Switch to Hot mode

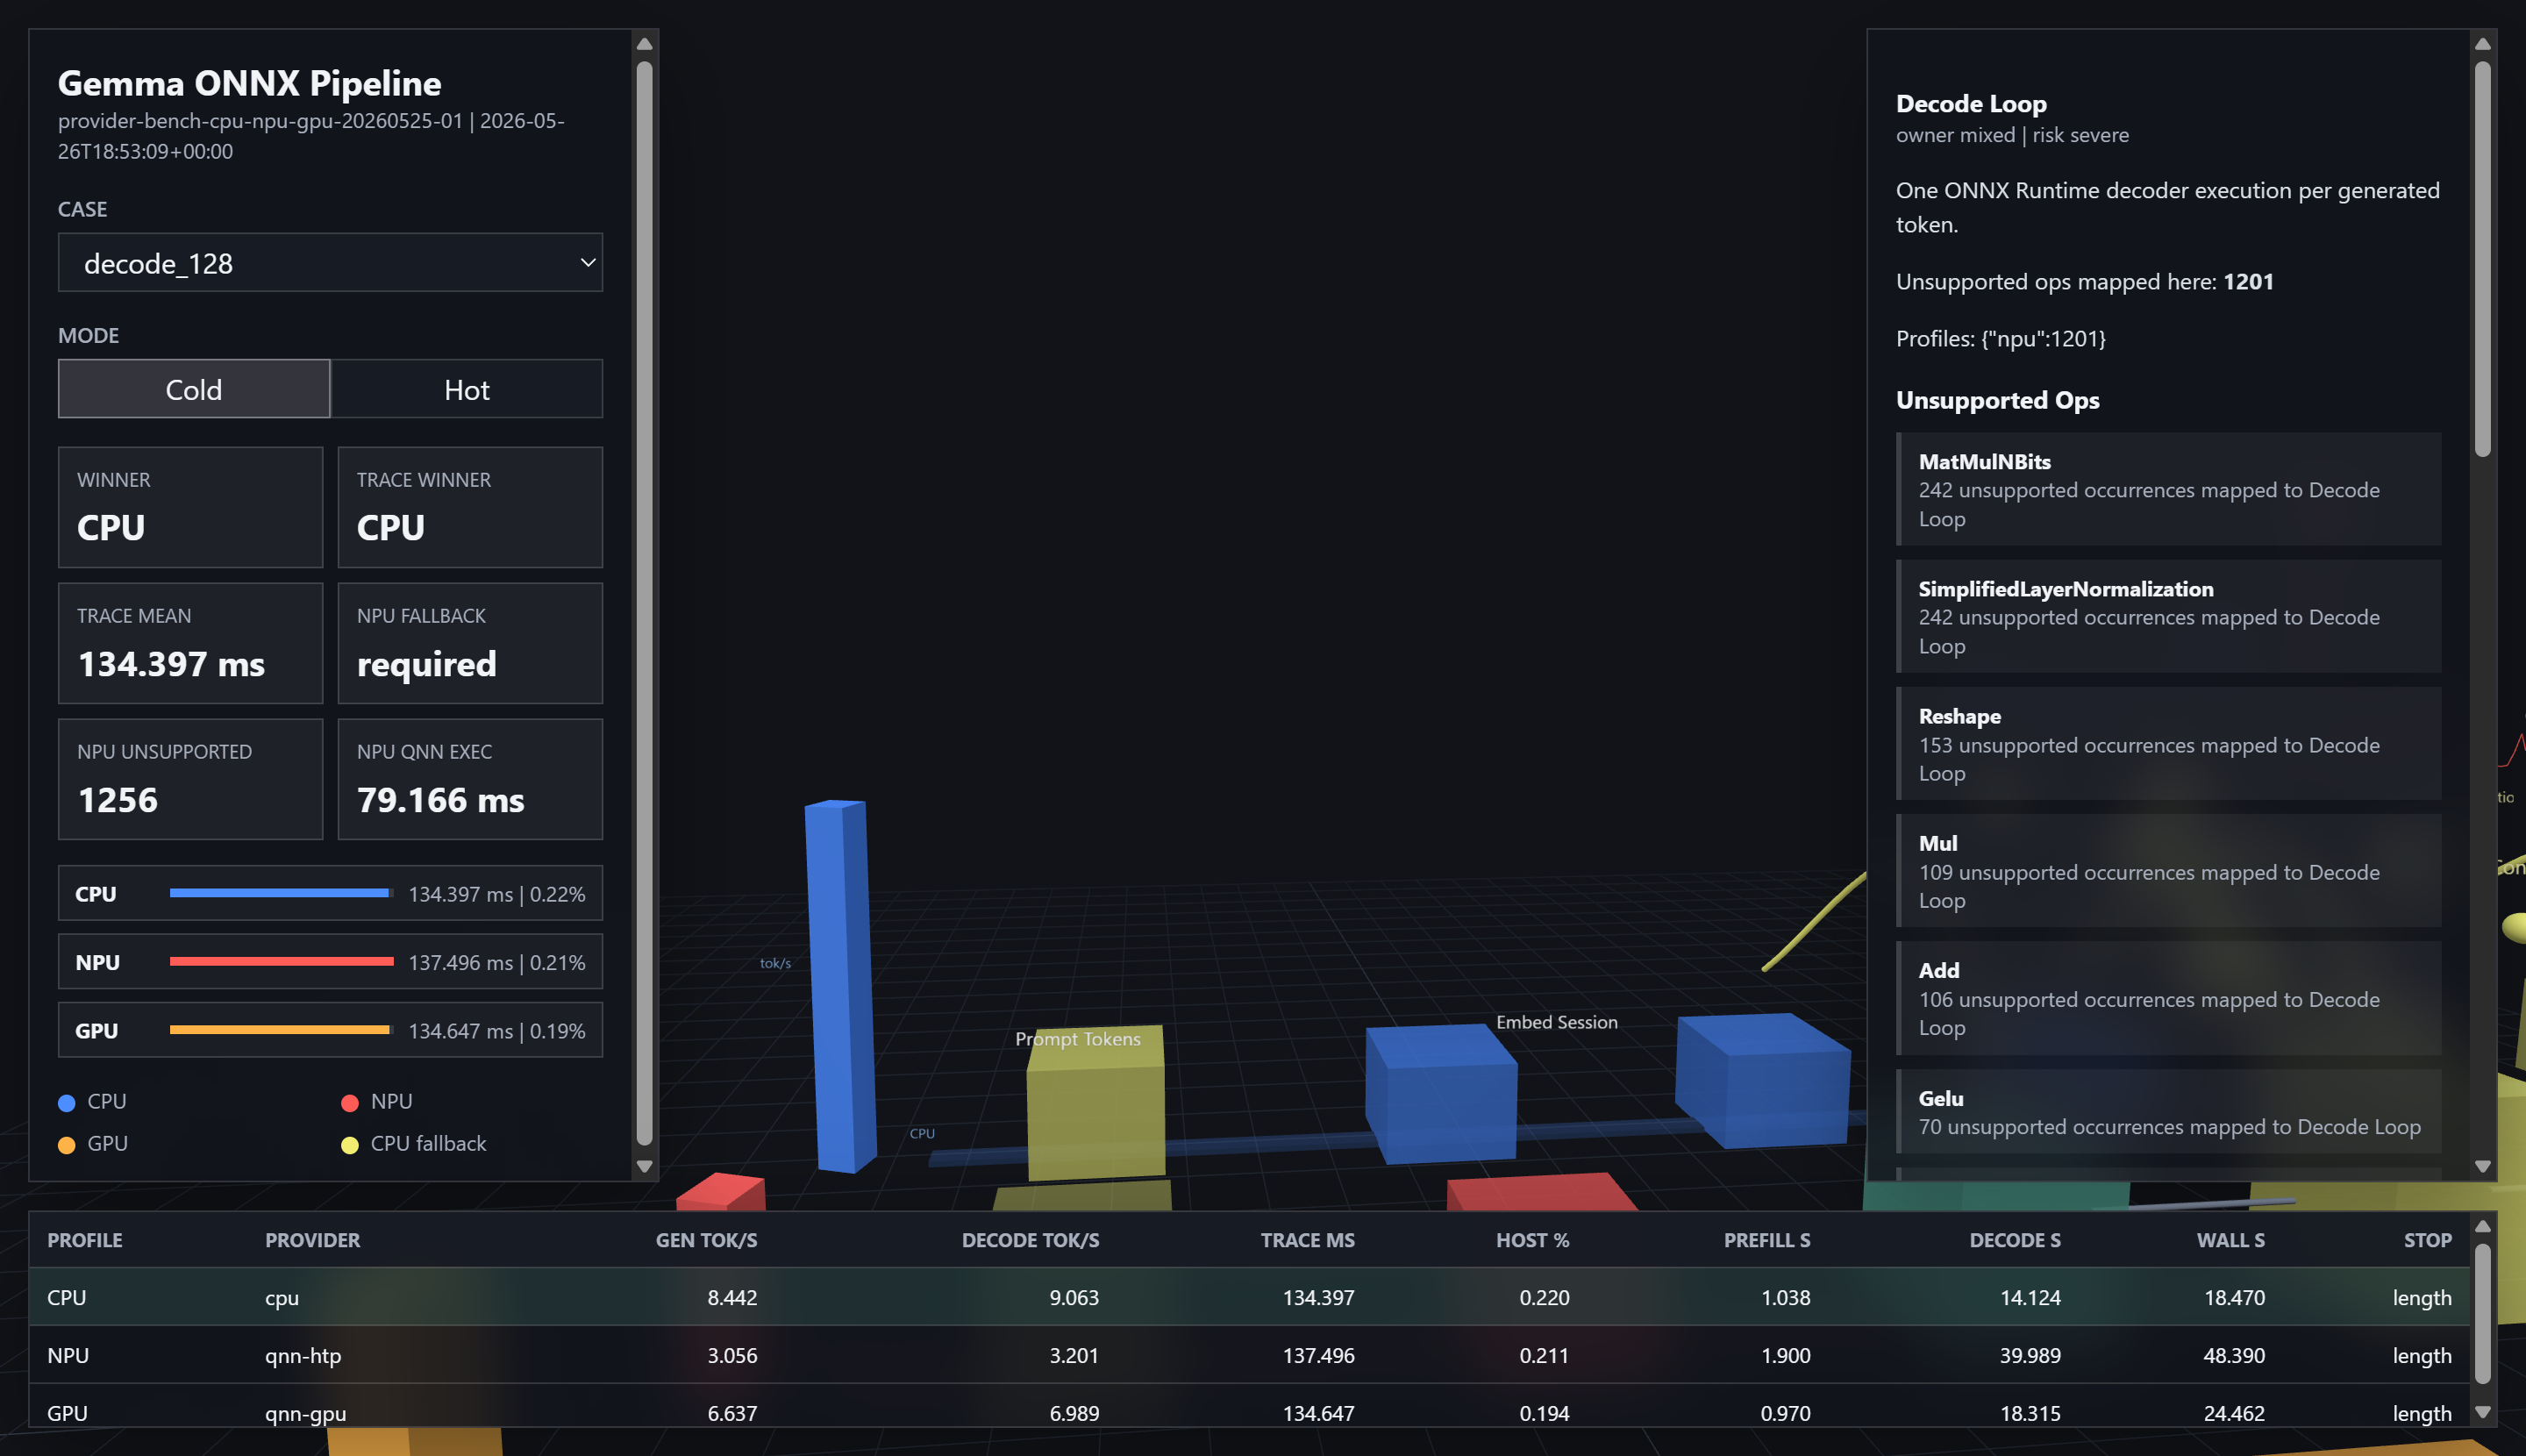tap(467, 389)
